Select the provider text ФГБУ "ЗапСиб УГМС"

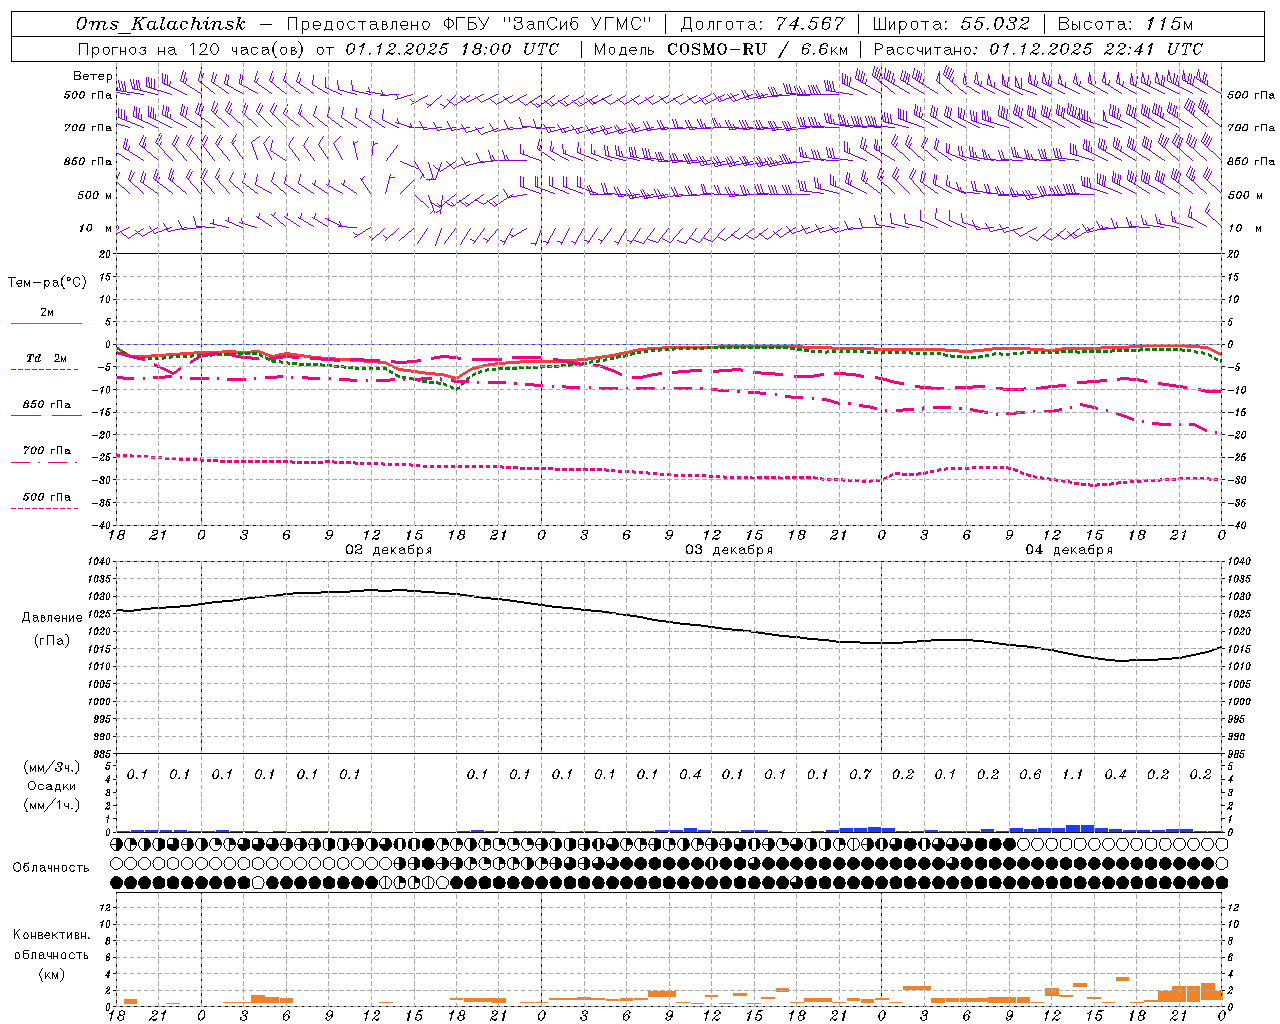tap(546, 24)
